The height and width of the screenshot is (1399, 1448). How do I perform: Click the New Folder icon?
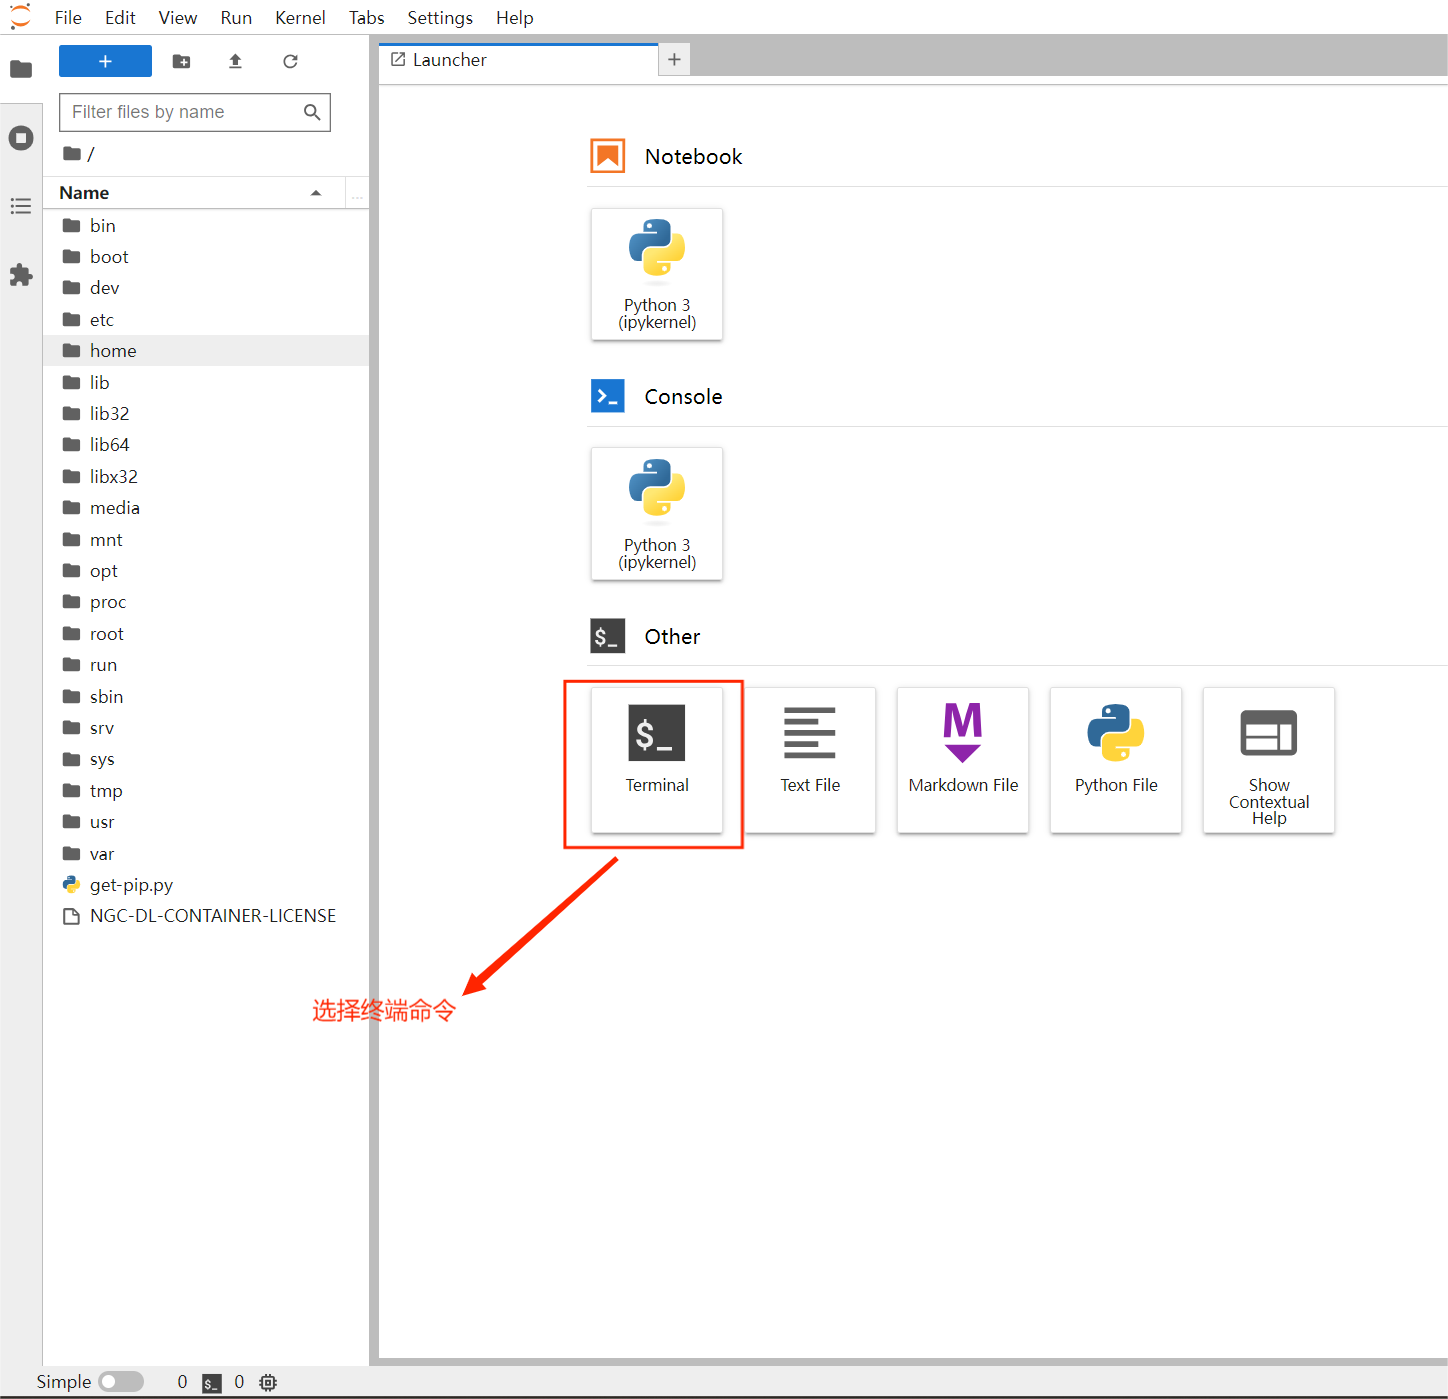(181, 61)
